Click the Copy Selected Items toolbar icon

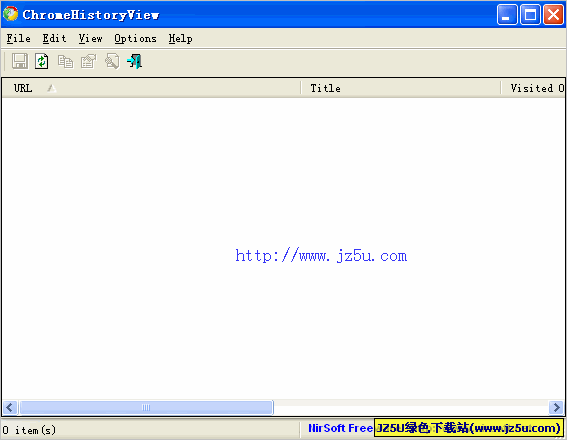65,61
